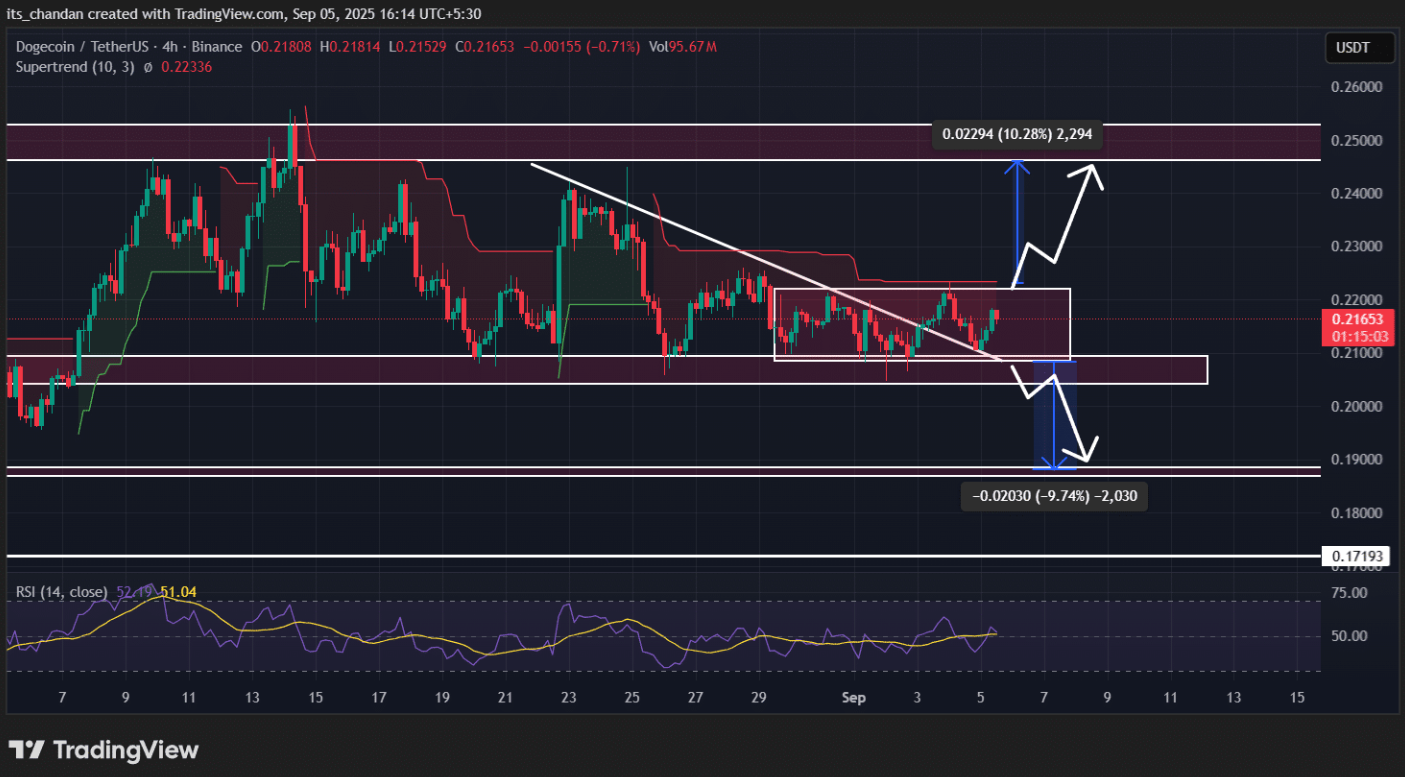Click the TradingView logo at bottom left
The width and height of the screenshot is (1405, 777).
click(x=104, y=749)
